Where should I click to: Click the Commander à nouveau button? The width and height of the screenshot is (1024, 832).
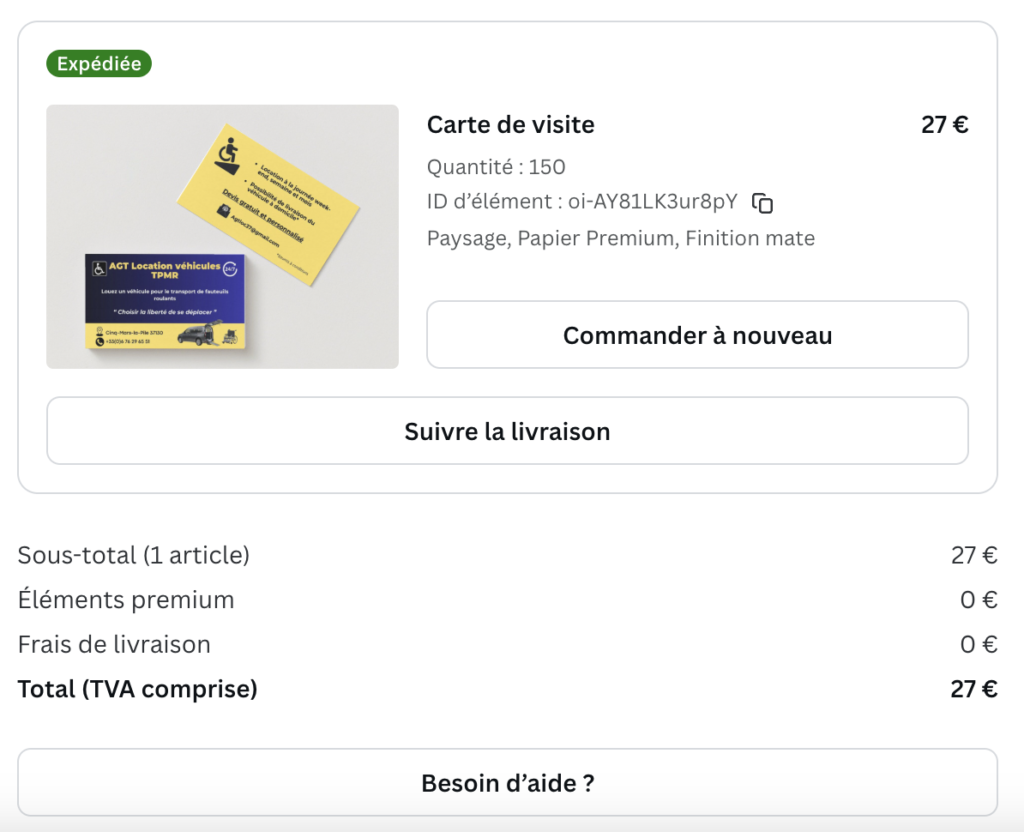pos(697,334)
